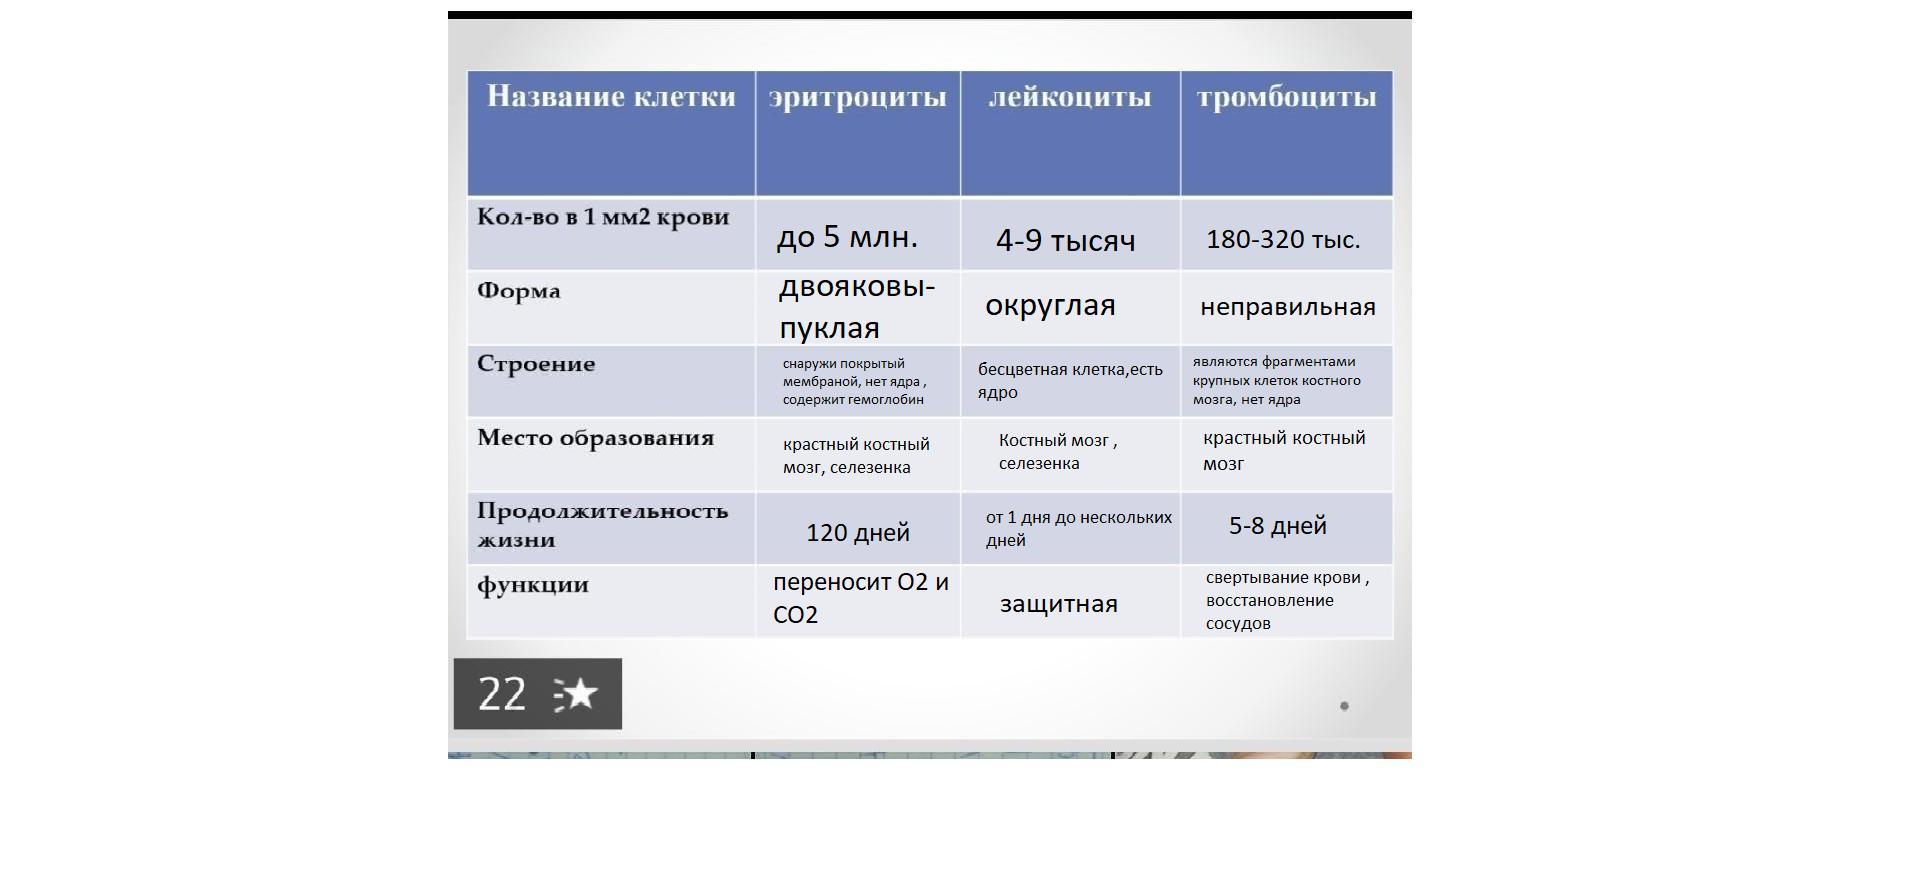
Task: Click the 'округлая' shape cell
Action: click(x=1050, y=306)
